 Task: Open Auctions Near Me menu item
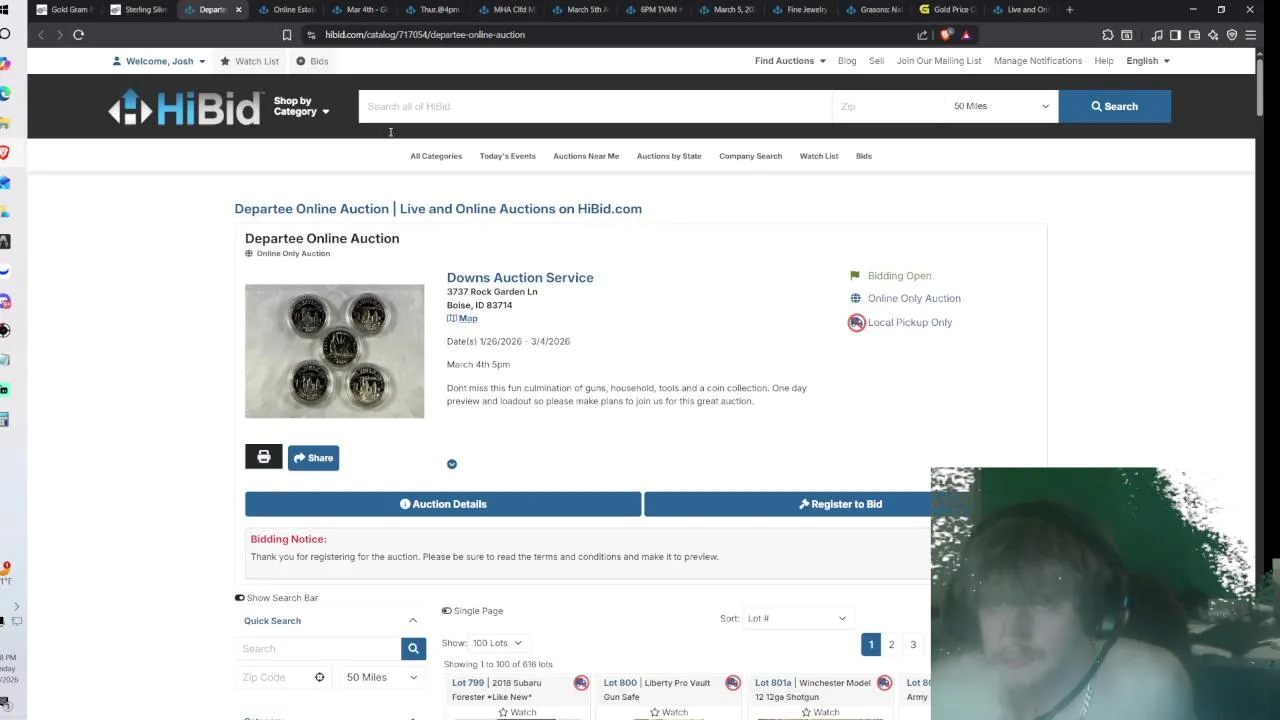[x=586, y=156]
